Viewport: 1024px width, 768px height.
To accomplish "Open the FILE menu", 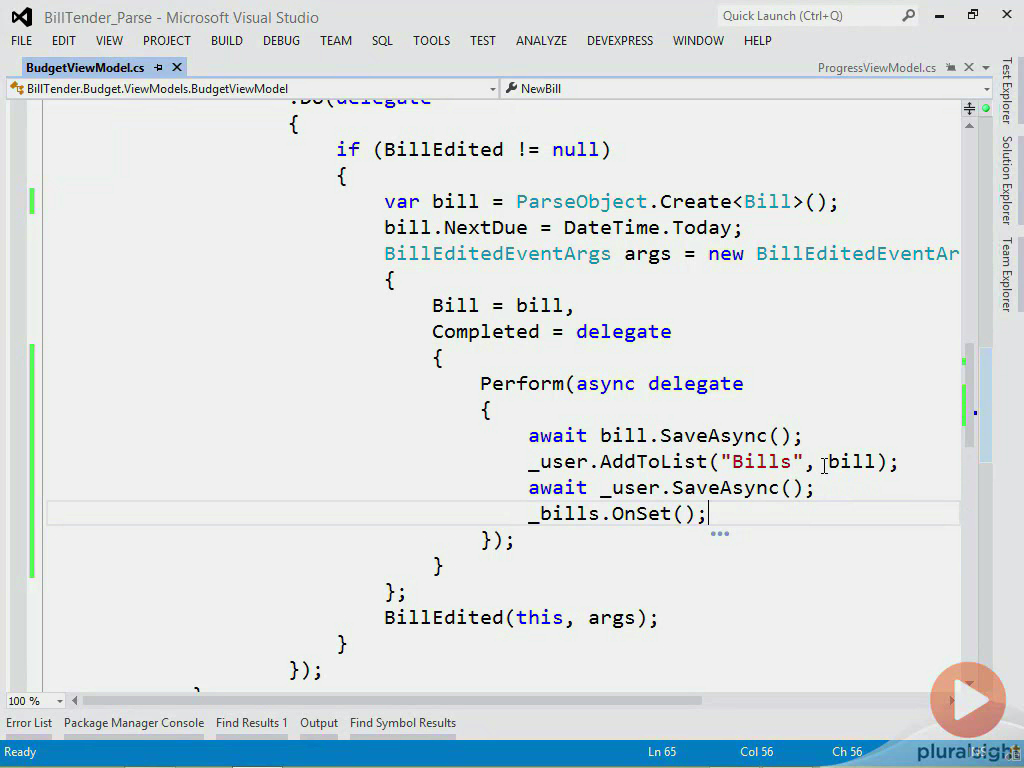I will coord(22,40).
